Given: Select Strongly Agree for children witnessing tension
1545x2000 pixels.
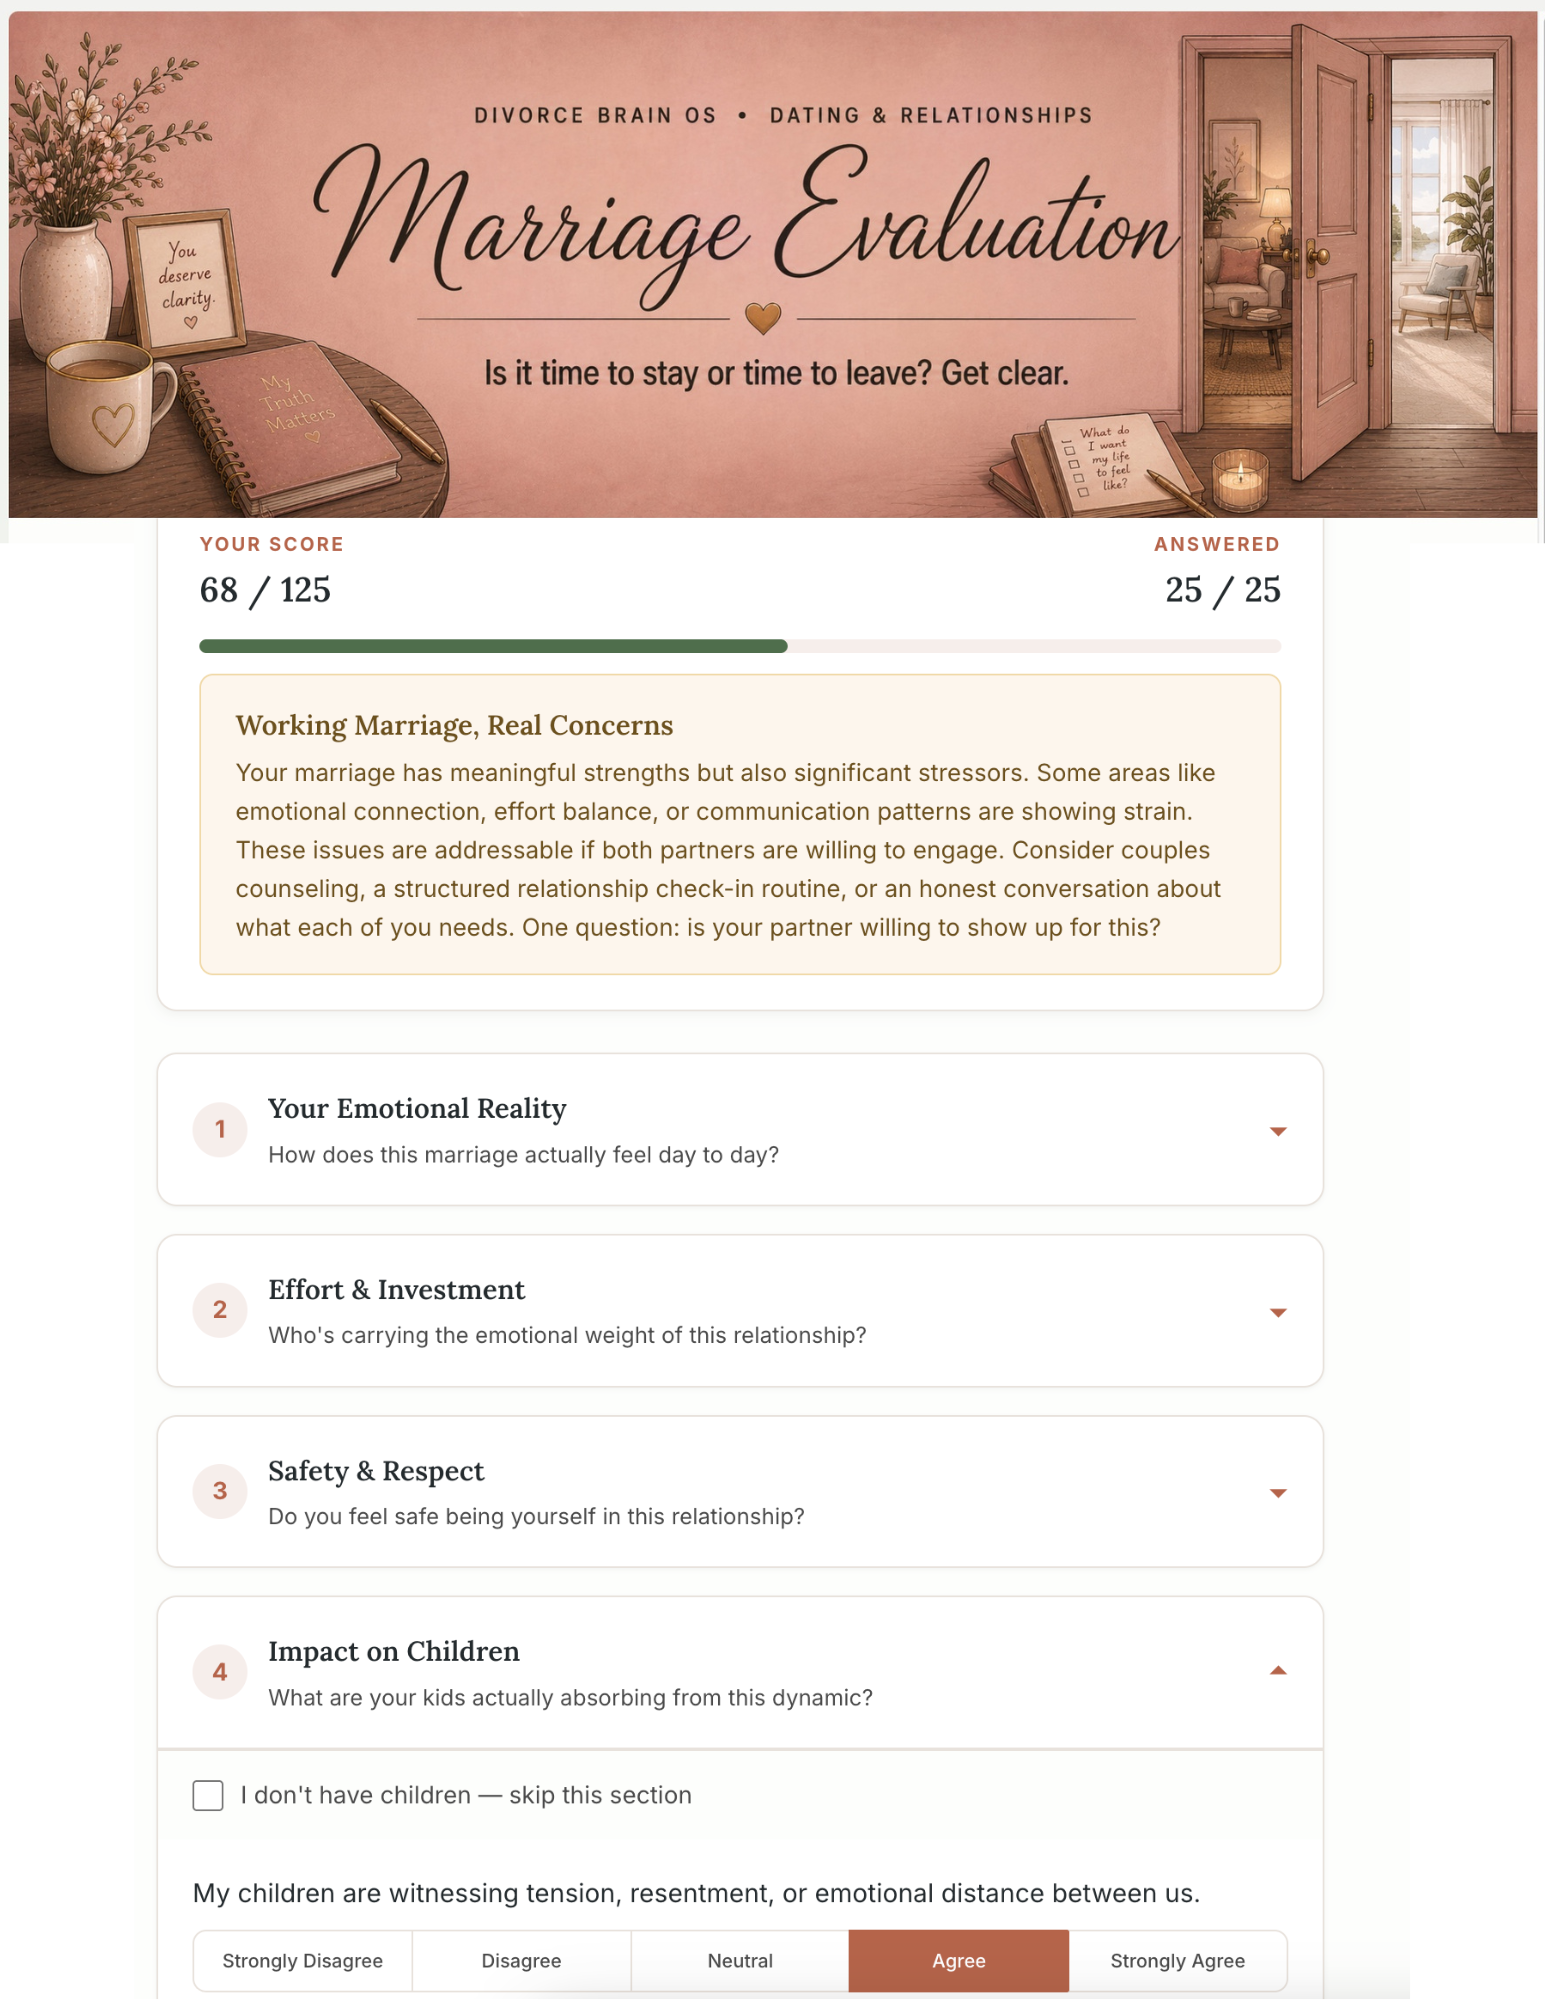Looking at the screenshot, I should point(1177,1961).
